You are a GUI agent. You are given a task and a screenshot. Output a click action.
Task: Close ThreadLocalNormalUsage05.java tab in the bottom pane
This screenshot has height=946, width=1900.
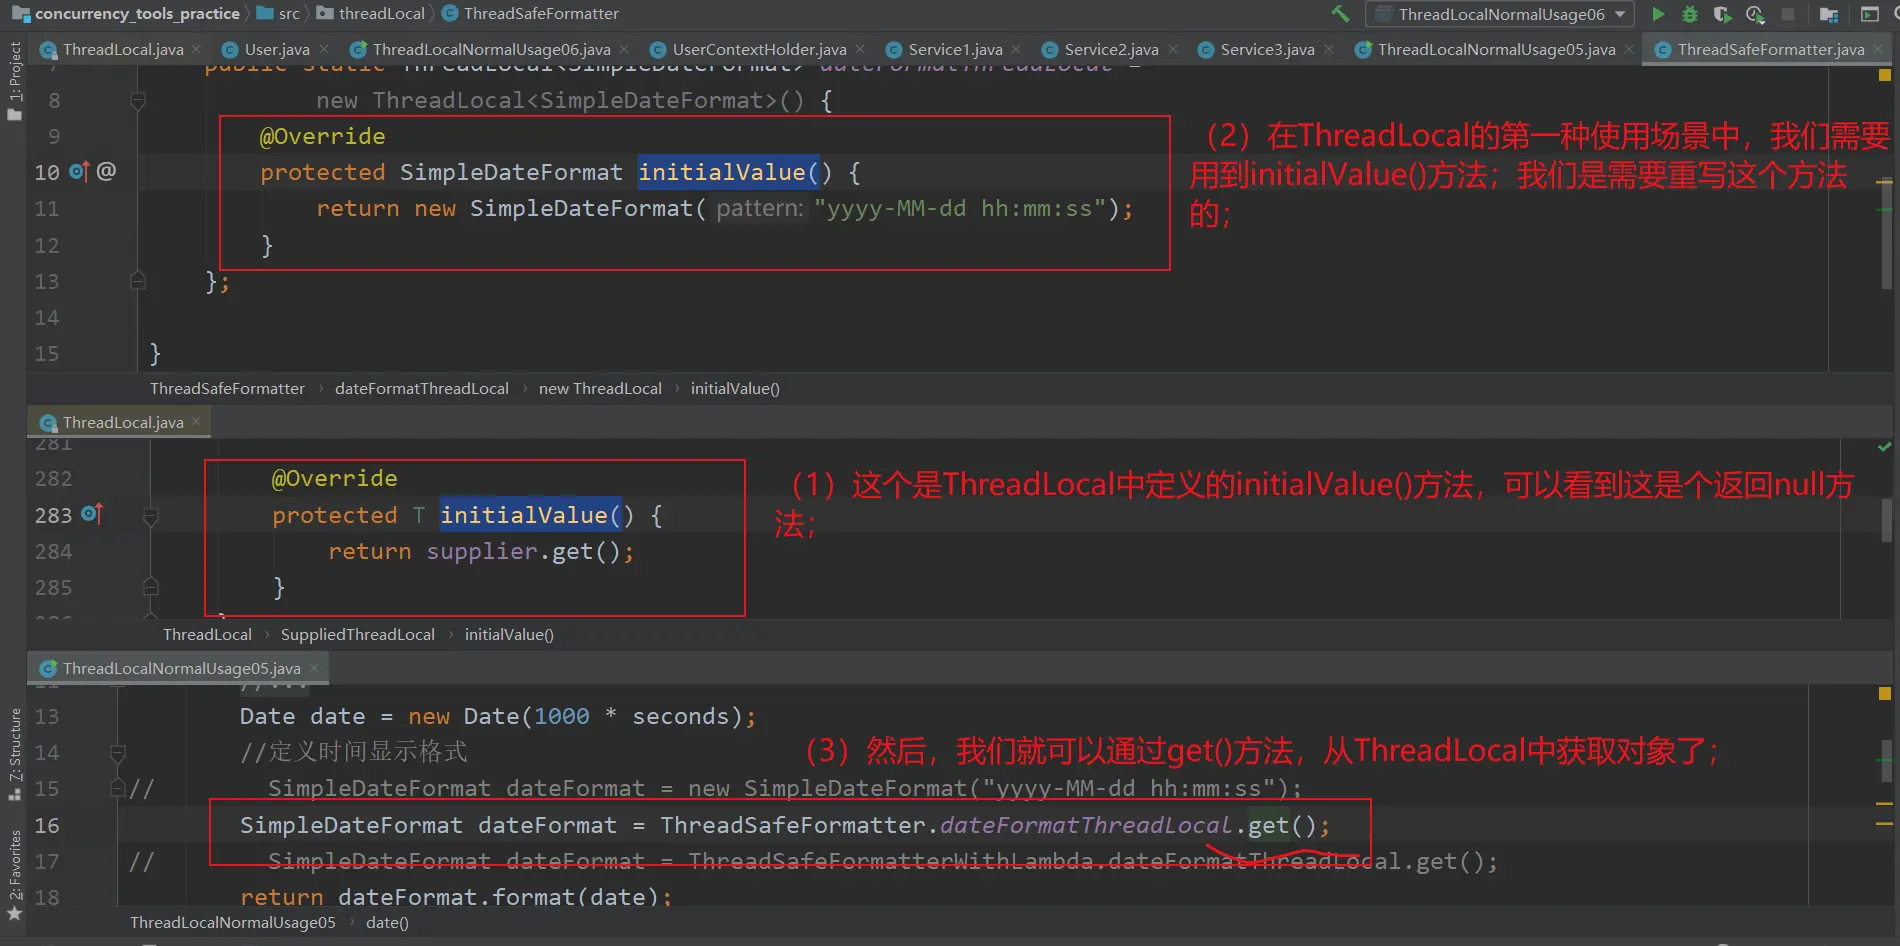pyautogui.click(x=313, y=668)
